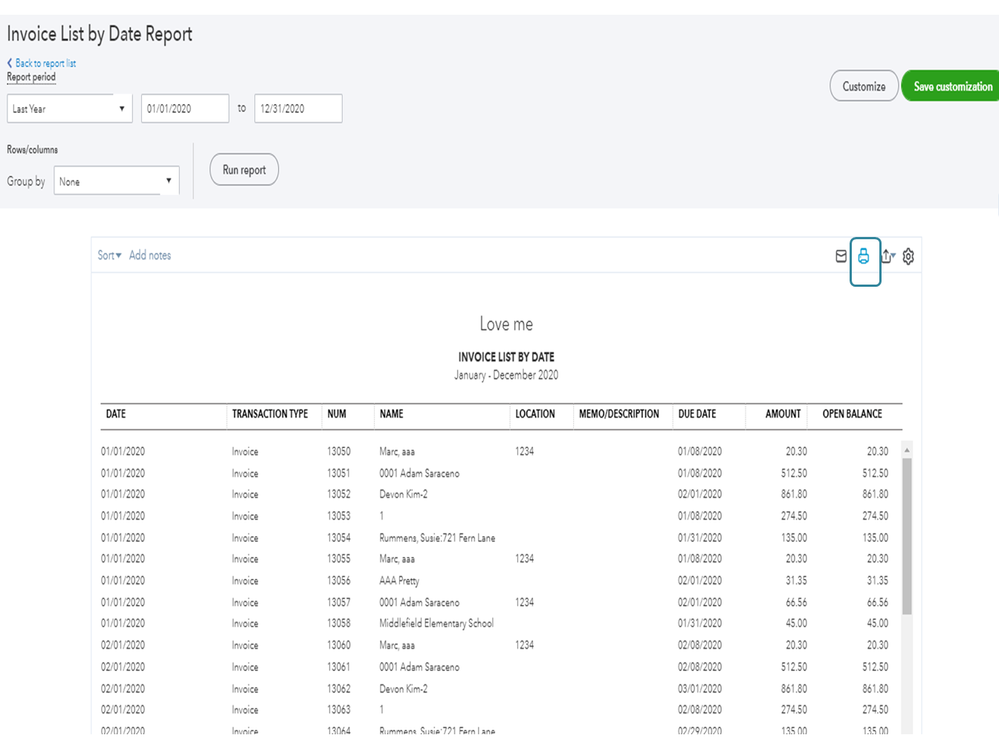Click the Save customization button
999x749 pixels.
coord(950,86)
